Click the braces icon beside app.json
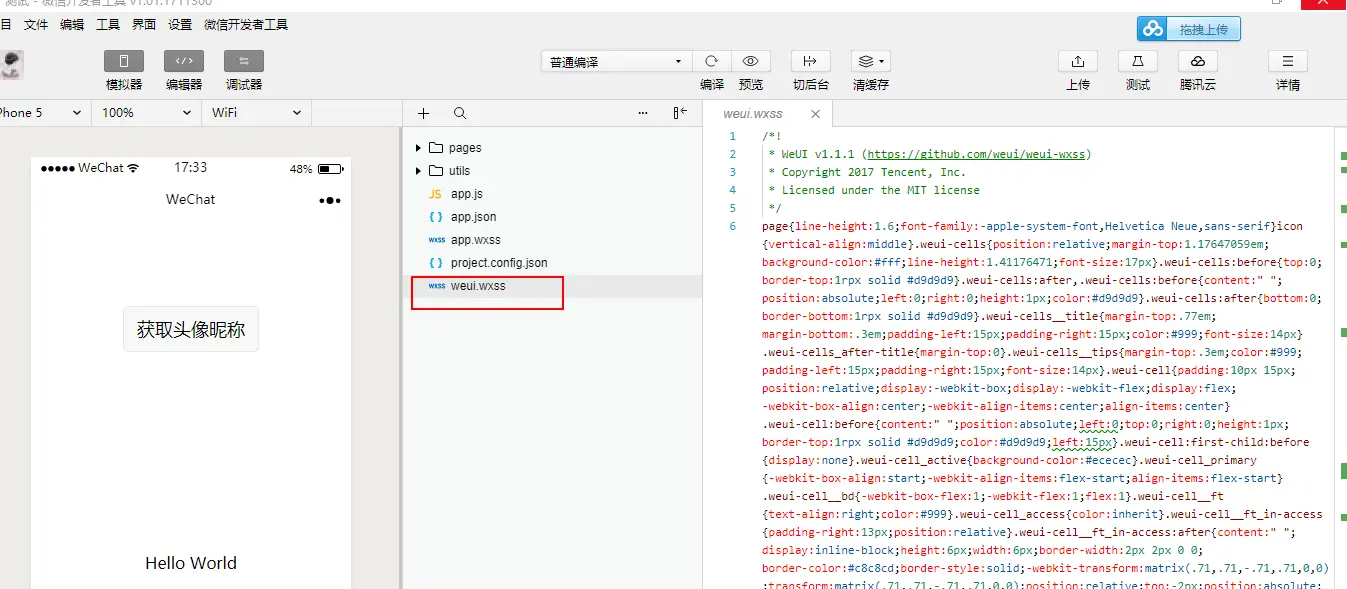Image resolution: width=1347 pixels, height=589 pixels. click(x=436, y=217)
